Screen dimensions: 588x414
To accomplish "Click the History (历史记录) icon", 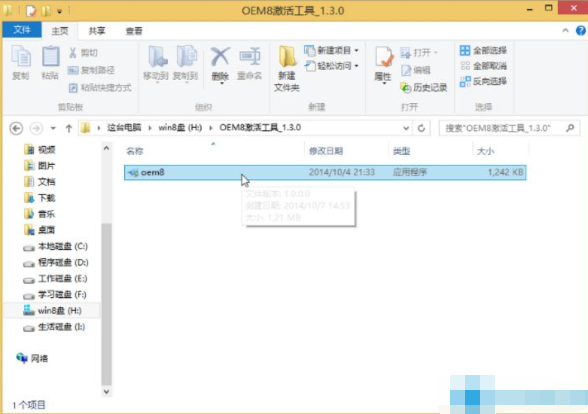I will coord(424,87).
